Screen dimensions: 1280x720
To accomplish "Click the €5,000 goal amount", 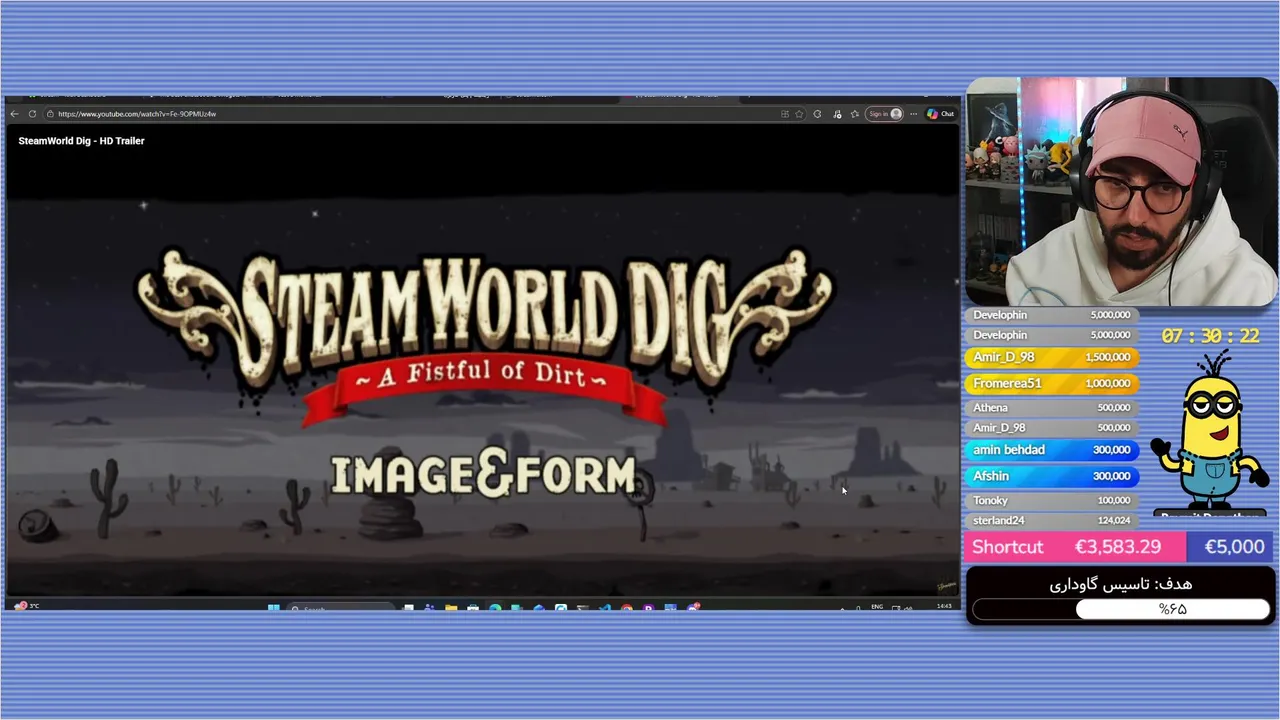I will (1234, 547).
